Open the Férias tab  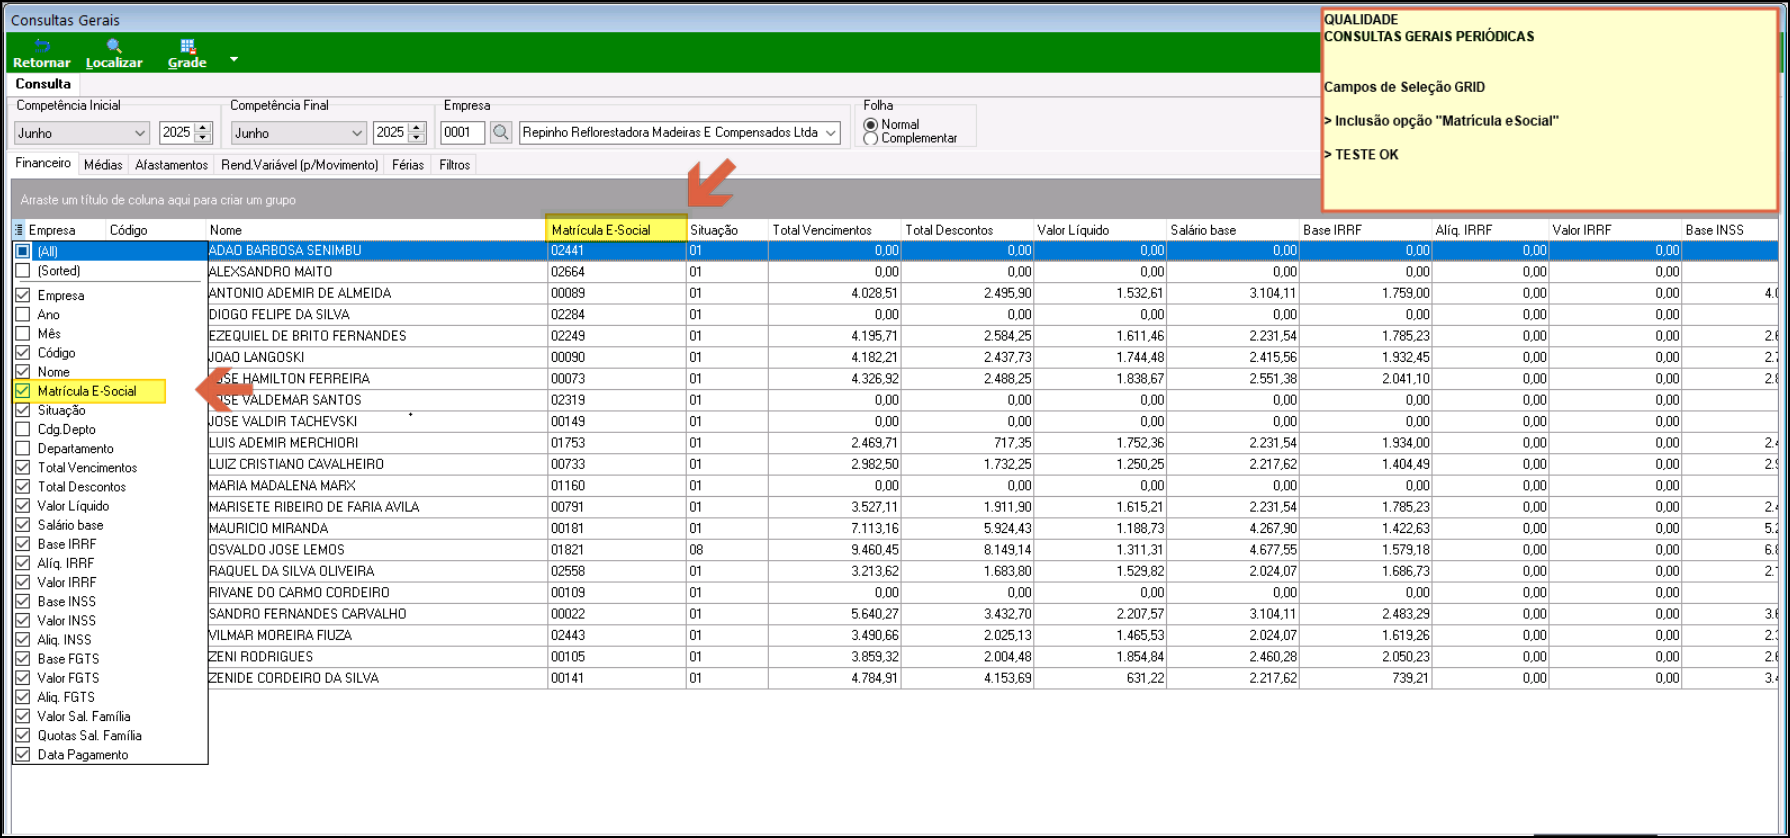pyautogui.click(x=408, y=165)
